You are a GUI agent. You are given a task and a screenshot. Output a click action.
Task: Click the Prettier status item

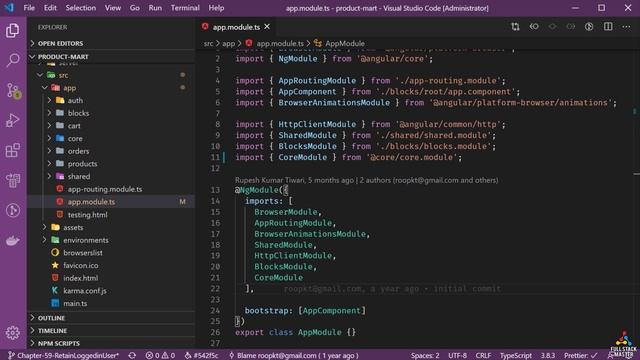580,356
